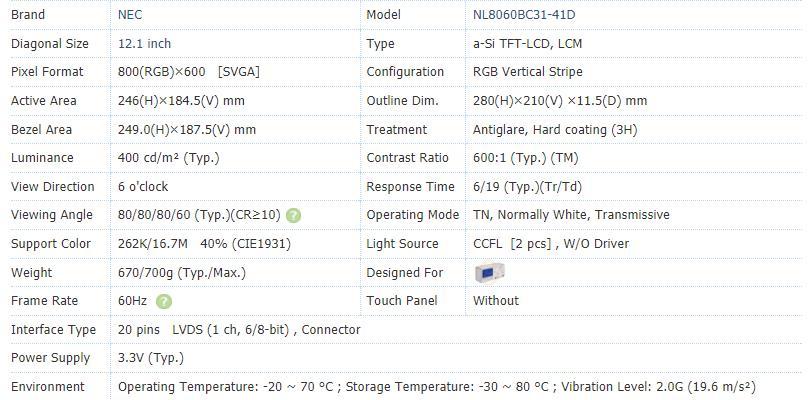Viewport: 810px width, 400px height.
Task: Click the 600:1 contrast ratio value
Action: (x=525, y=158)
